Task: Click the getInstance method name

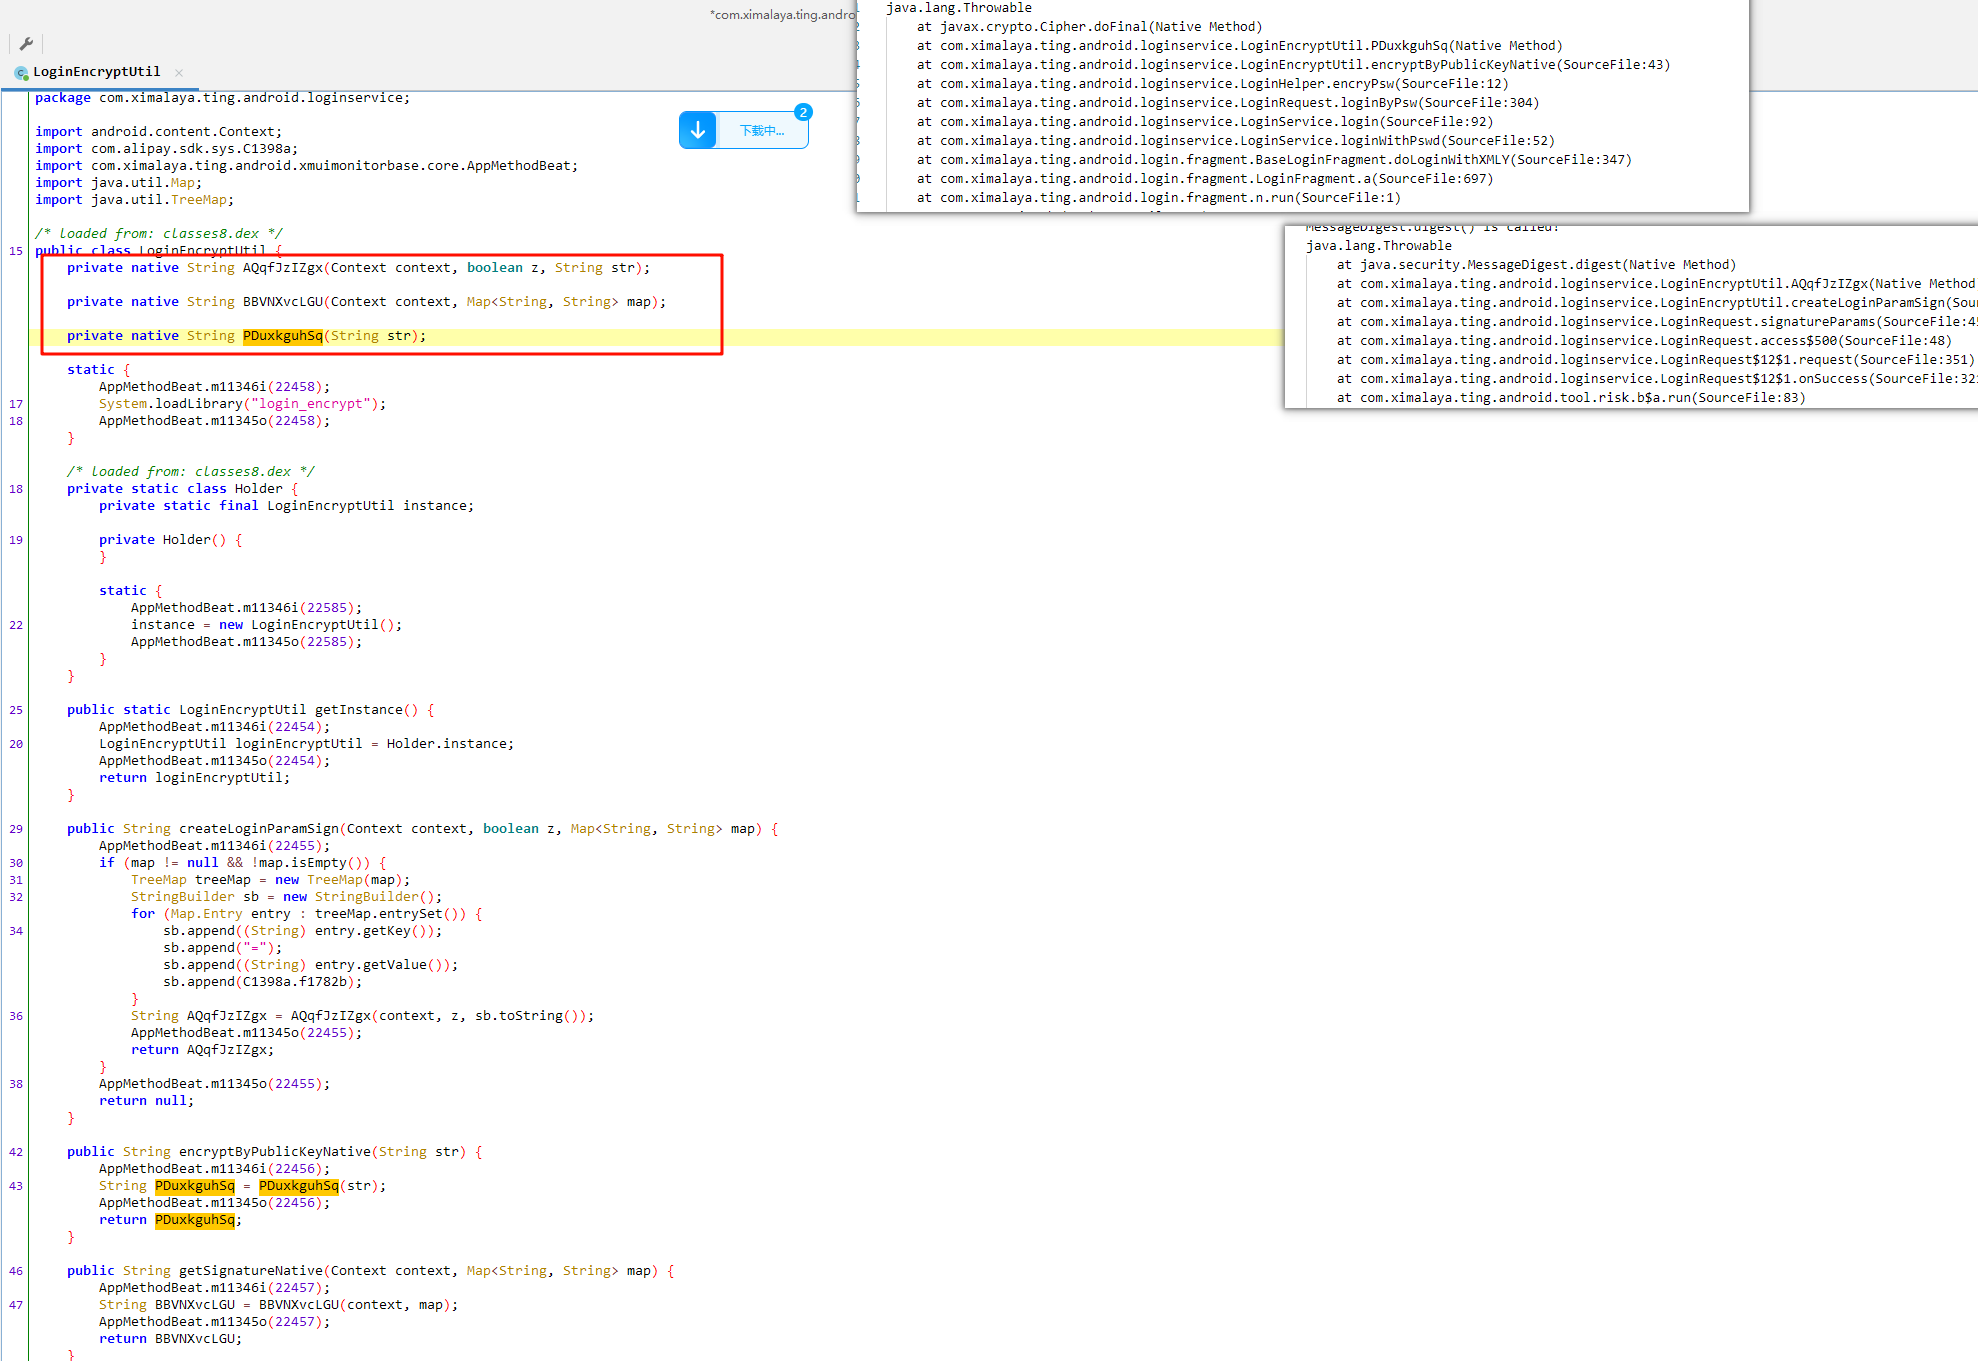Action: tap(359, 710)
